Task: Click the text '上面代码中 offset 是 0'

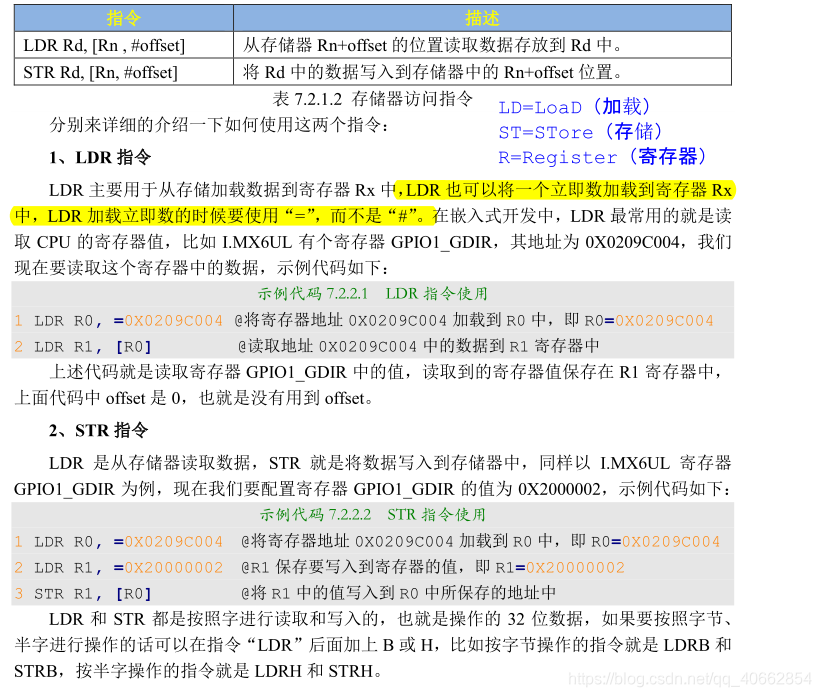Action: pyautogui.click(x=97, y=399)
